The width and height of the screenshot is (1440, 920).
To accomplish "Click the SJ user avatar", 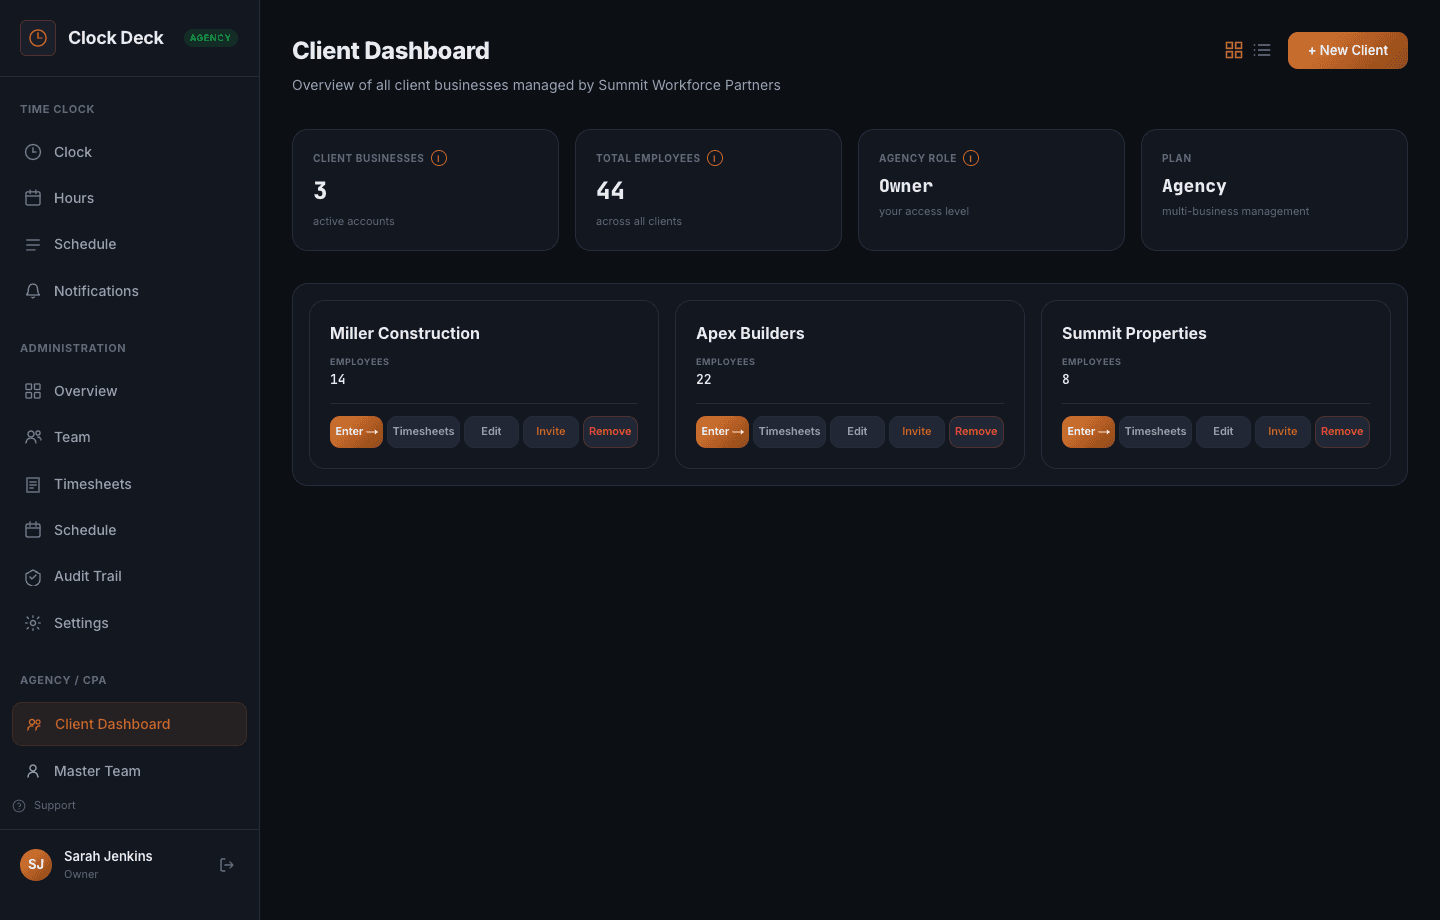I will click(x=36, y=865).
